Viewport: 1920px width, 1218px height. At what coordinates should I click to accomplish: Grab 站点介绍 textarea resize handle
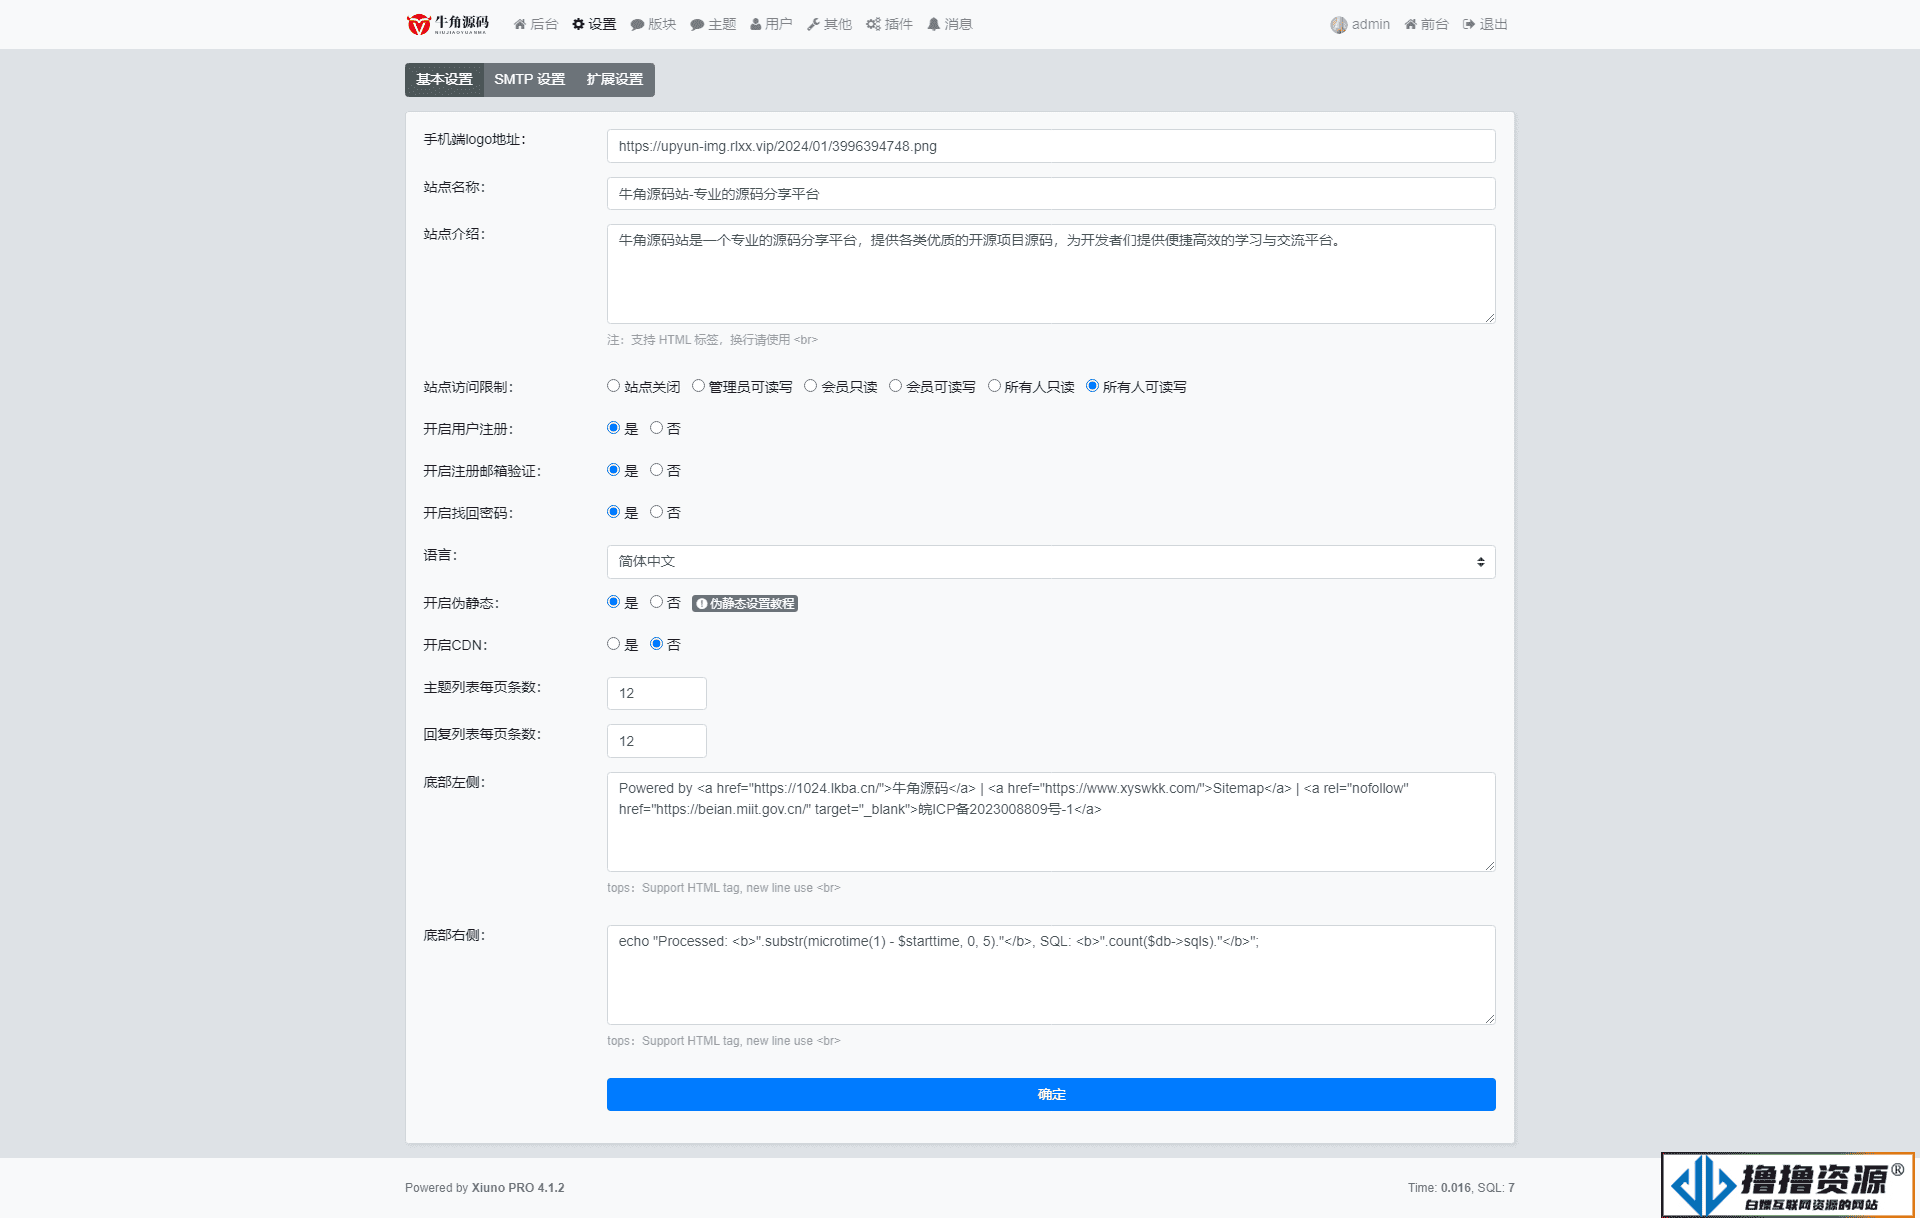point(1489,317)
